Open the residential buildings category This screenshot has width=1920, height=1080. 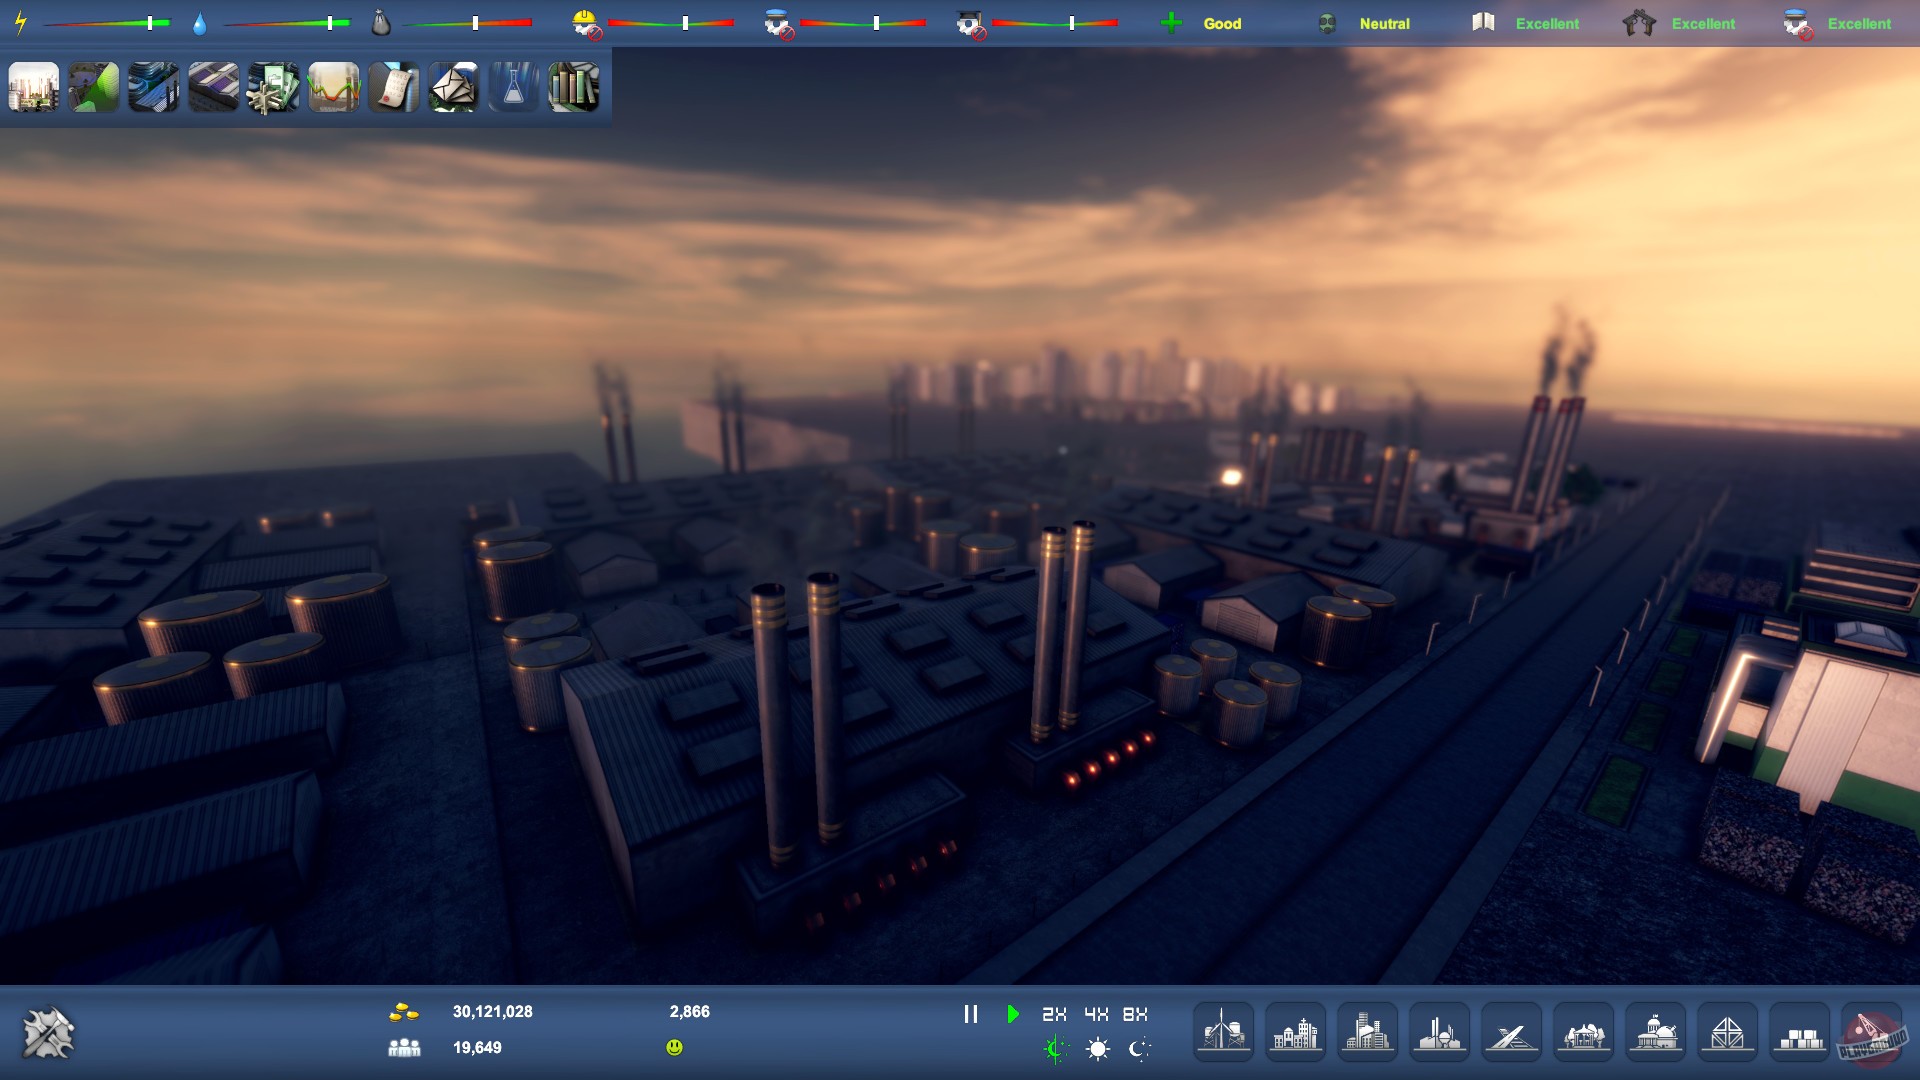tap(1296, 1031)
